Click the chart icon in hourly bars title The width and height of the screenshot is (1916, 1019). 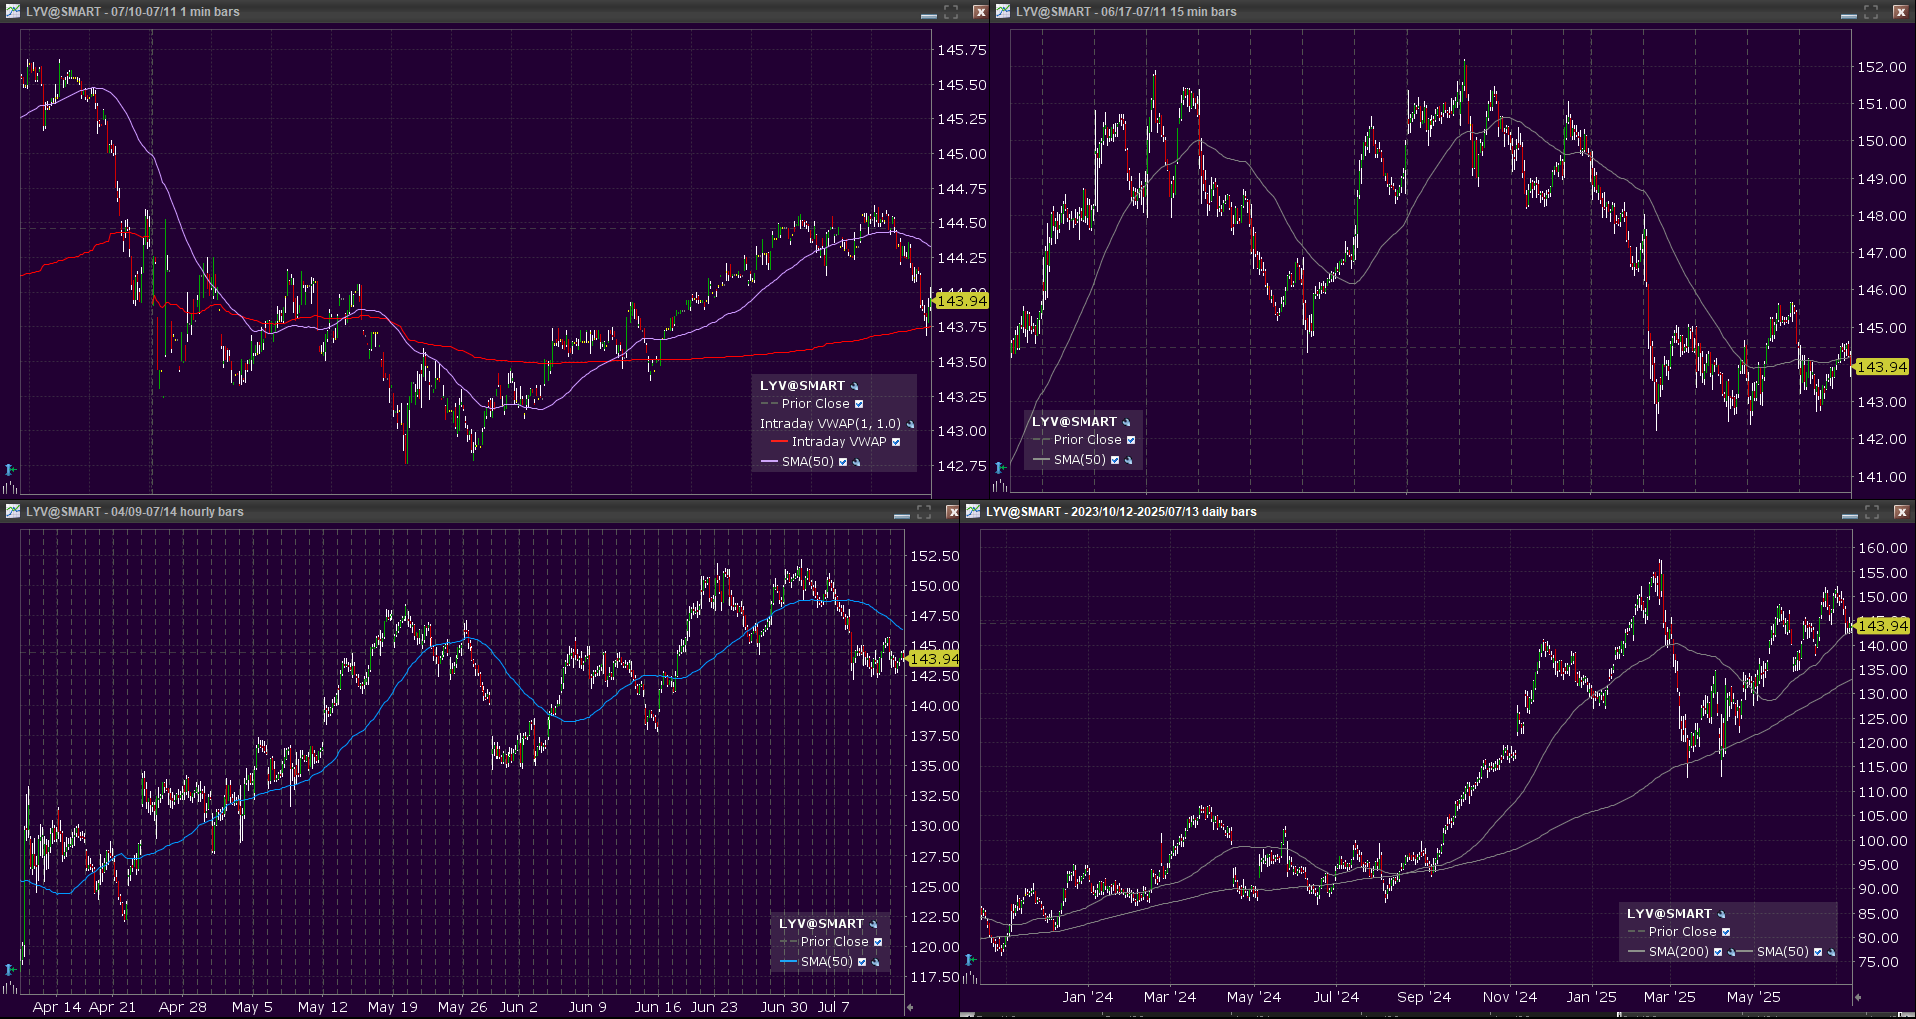coord(13,511)
